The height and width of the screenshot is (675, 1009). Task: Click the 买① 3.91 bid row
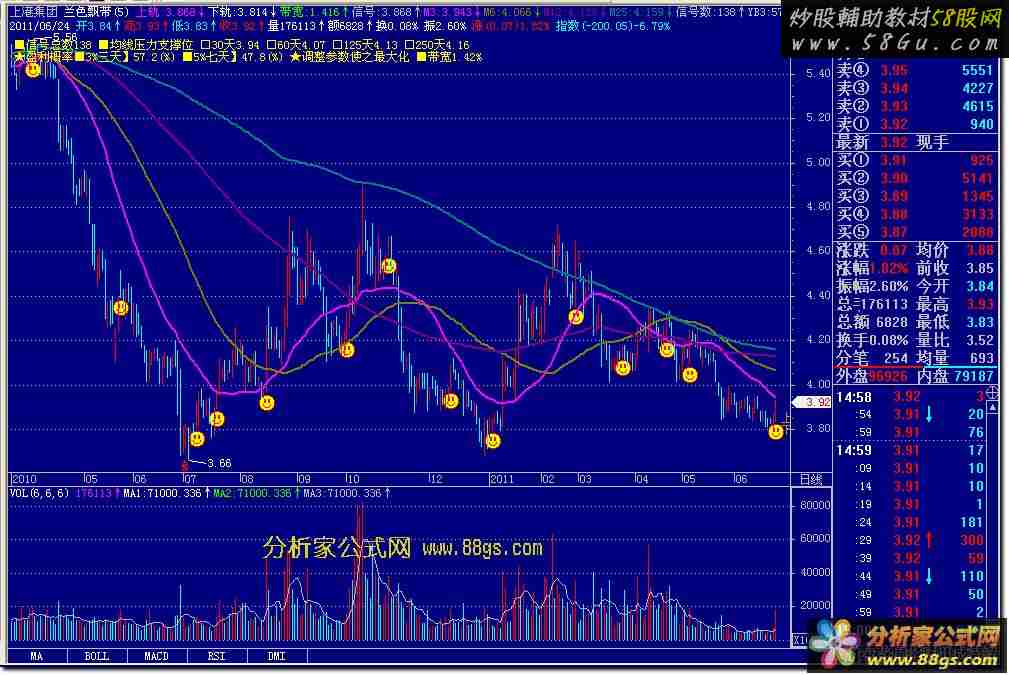point(915,160)
